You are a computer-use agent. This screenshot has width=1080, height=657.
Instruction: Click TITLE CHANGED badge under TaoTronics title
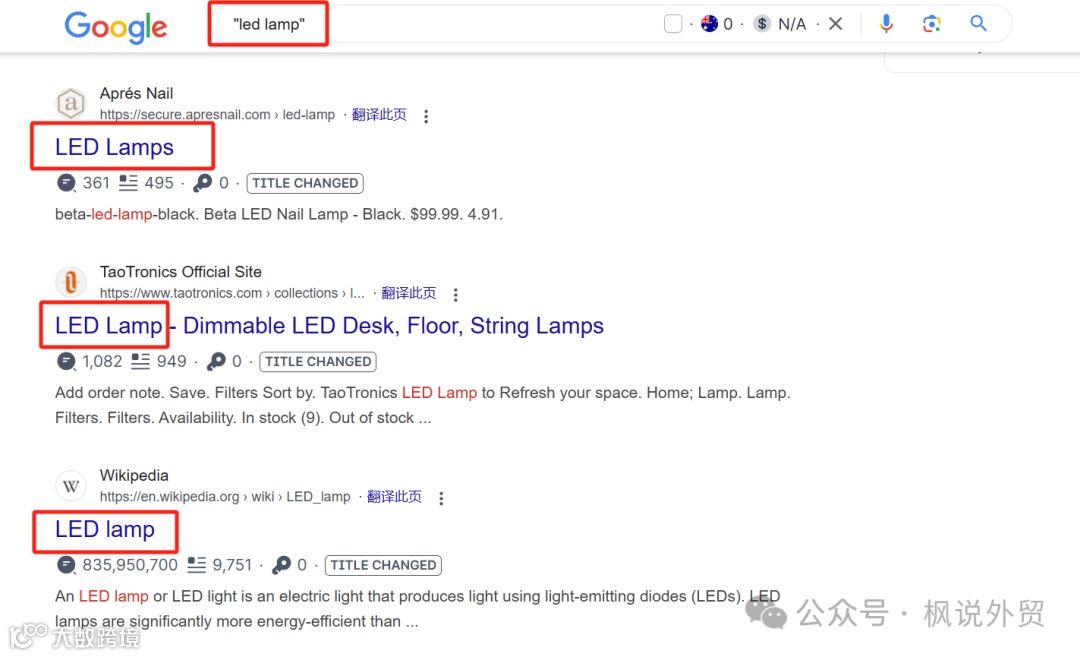318,362
